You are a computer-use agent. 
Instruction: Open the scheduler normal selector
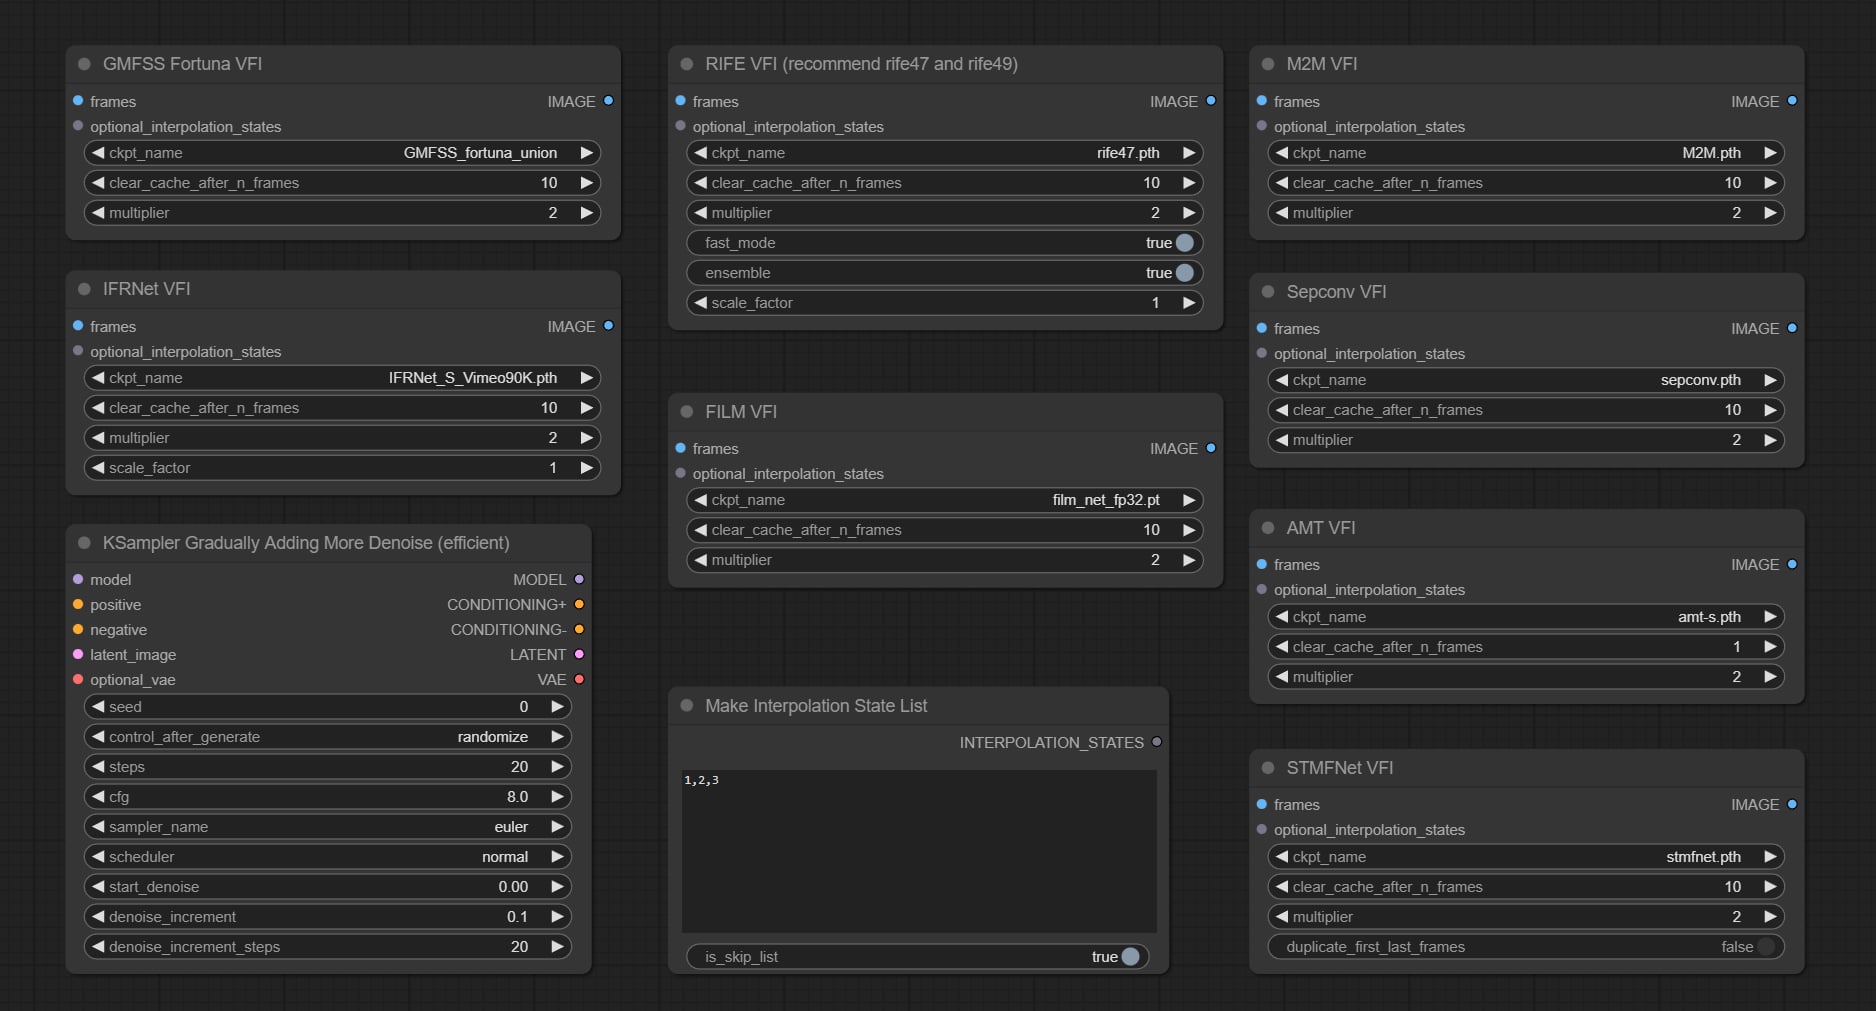tap(328, 857)
